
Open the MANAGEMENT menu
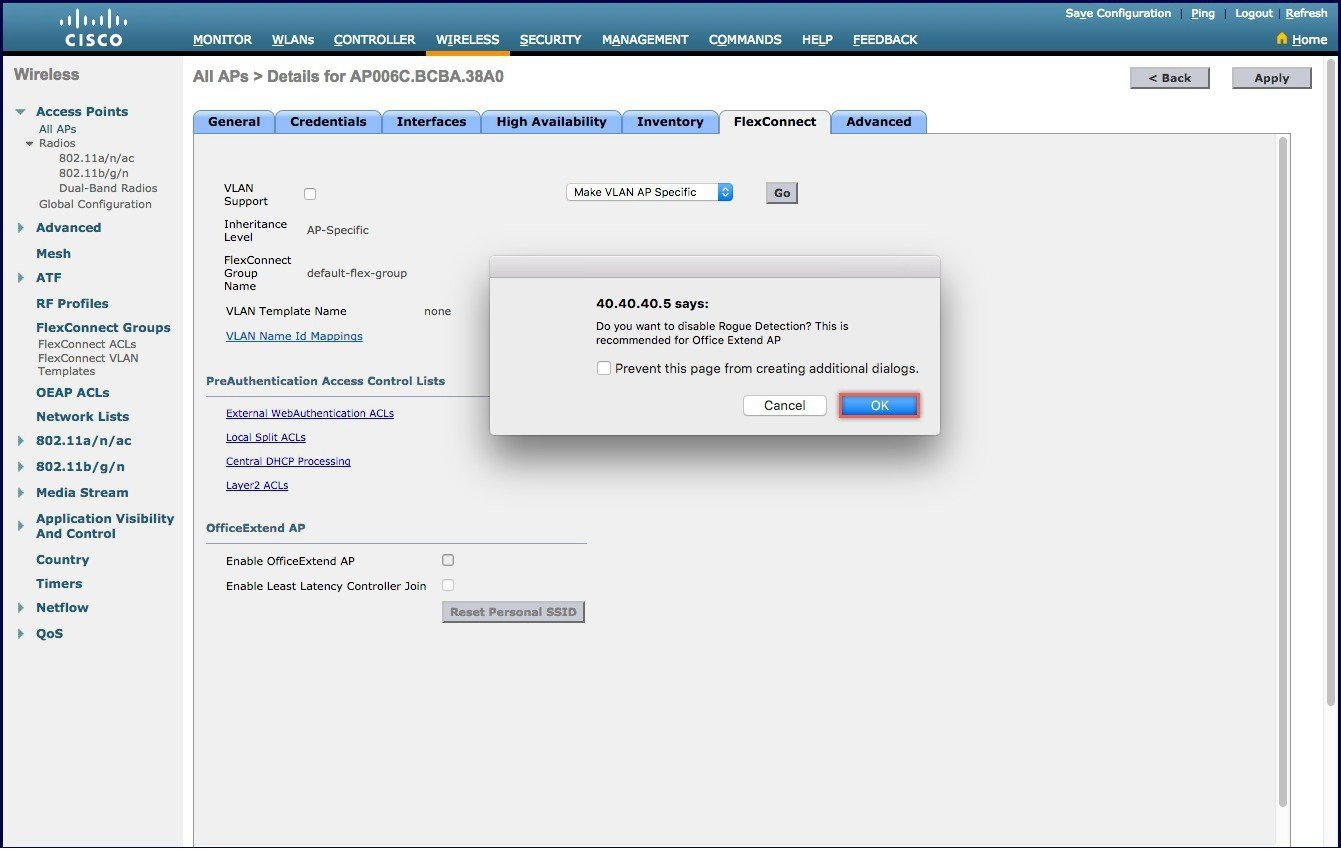pyautogui.click(x=645, y=40)
